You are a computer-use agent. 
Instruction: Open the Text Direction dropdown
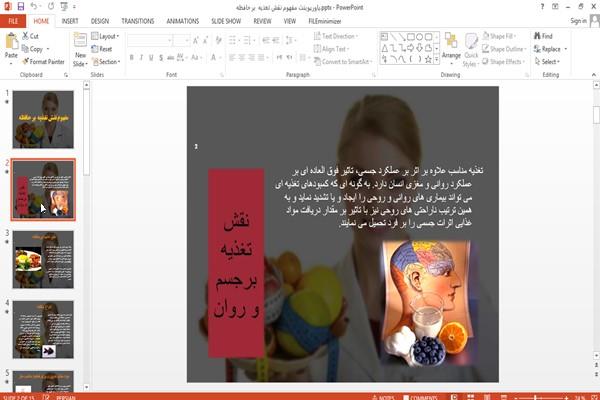pyautogui.click(x=336, y=36)
